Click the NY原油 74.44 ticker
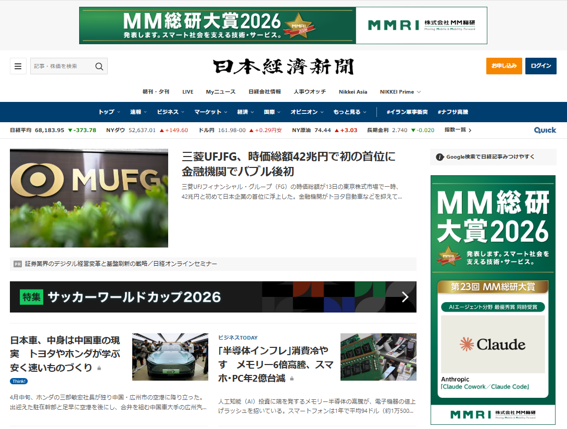The height and width of the screenshot is (429, 567). [324, 130]
